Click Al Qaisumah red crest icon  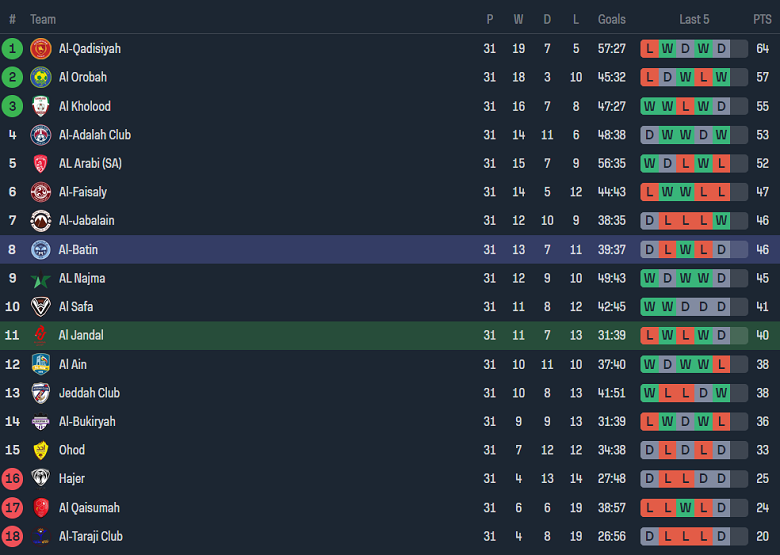pyautogui.click(x=41, y=508)
